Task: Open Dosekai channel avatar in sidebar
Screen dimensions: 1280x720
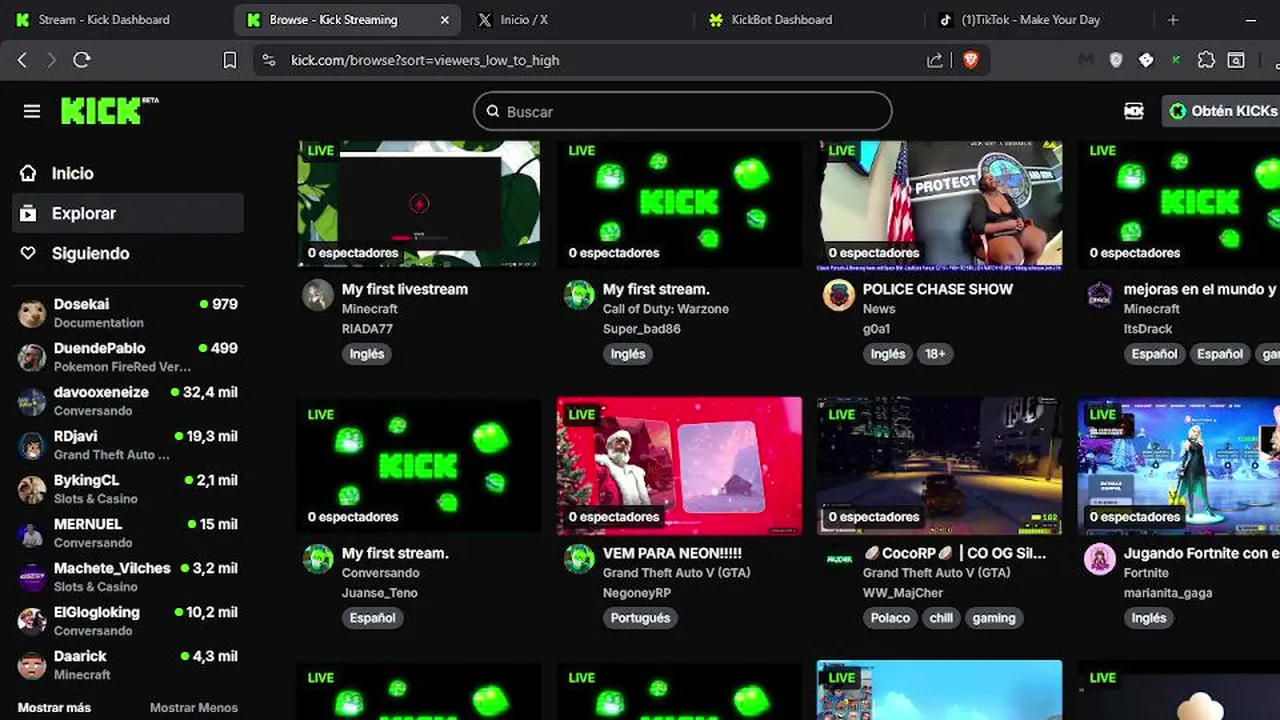Action: (x=32, y=313)
